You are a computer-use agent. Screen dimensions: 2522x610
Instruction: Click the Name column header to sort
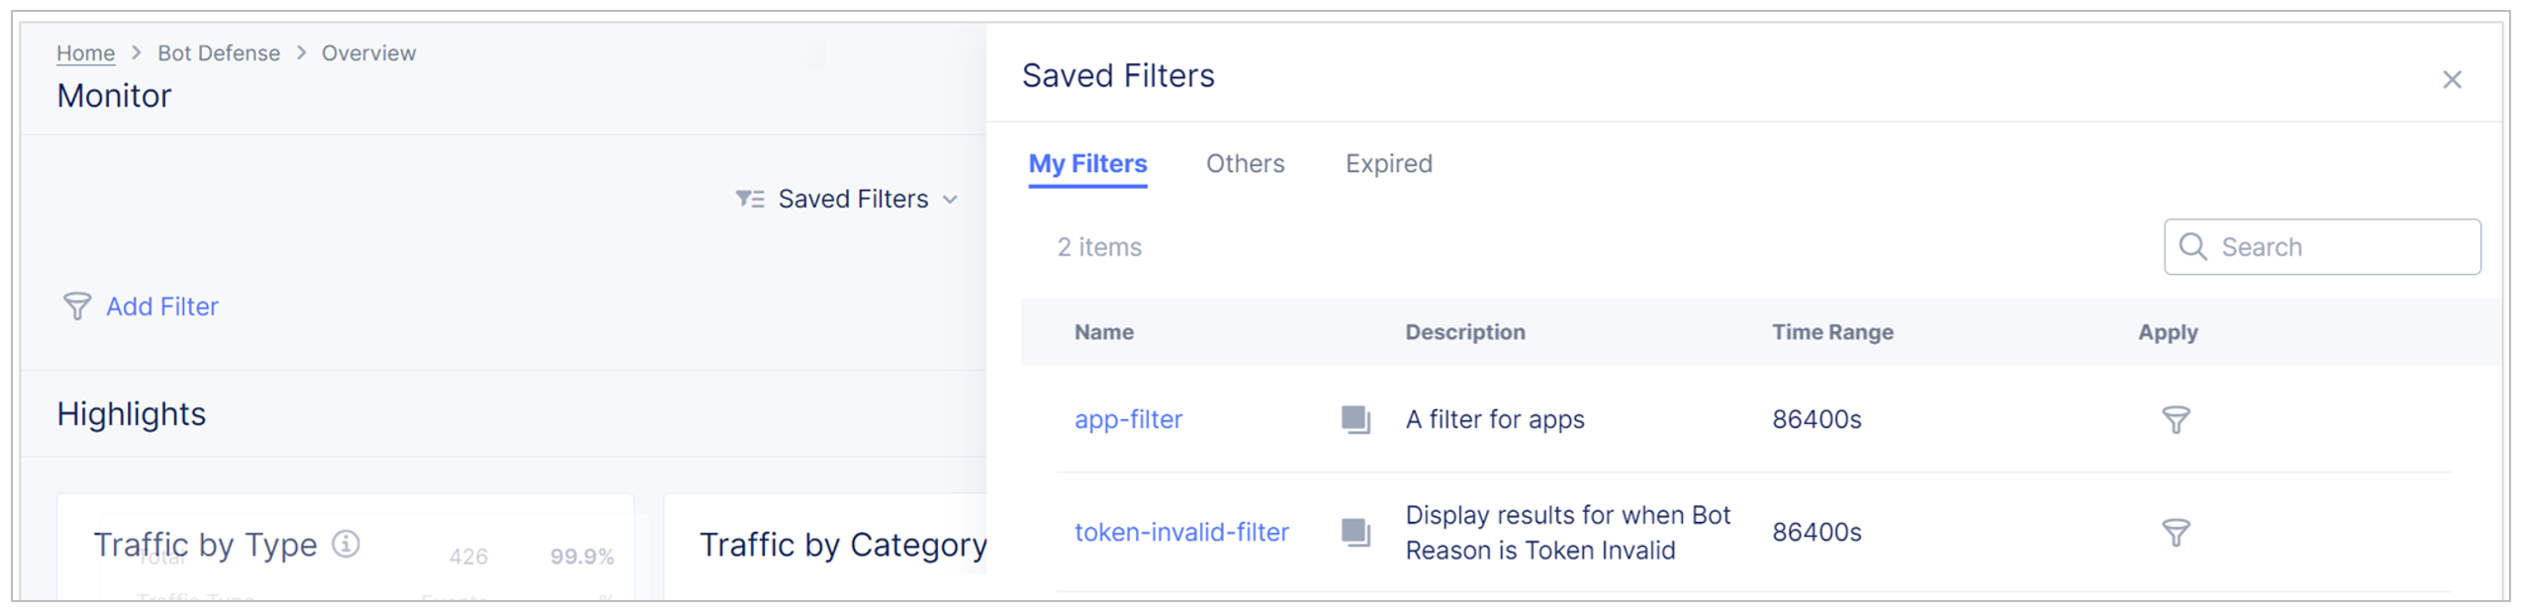[1103, 332]
